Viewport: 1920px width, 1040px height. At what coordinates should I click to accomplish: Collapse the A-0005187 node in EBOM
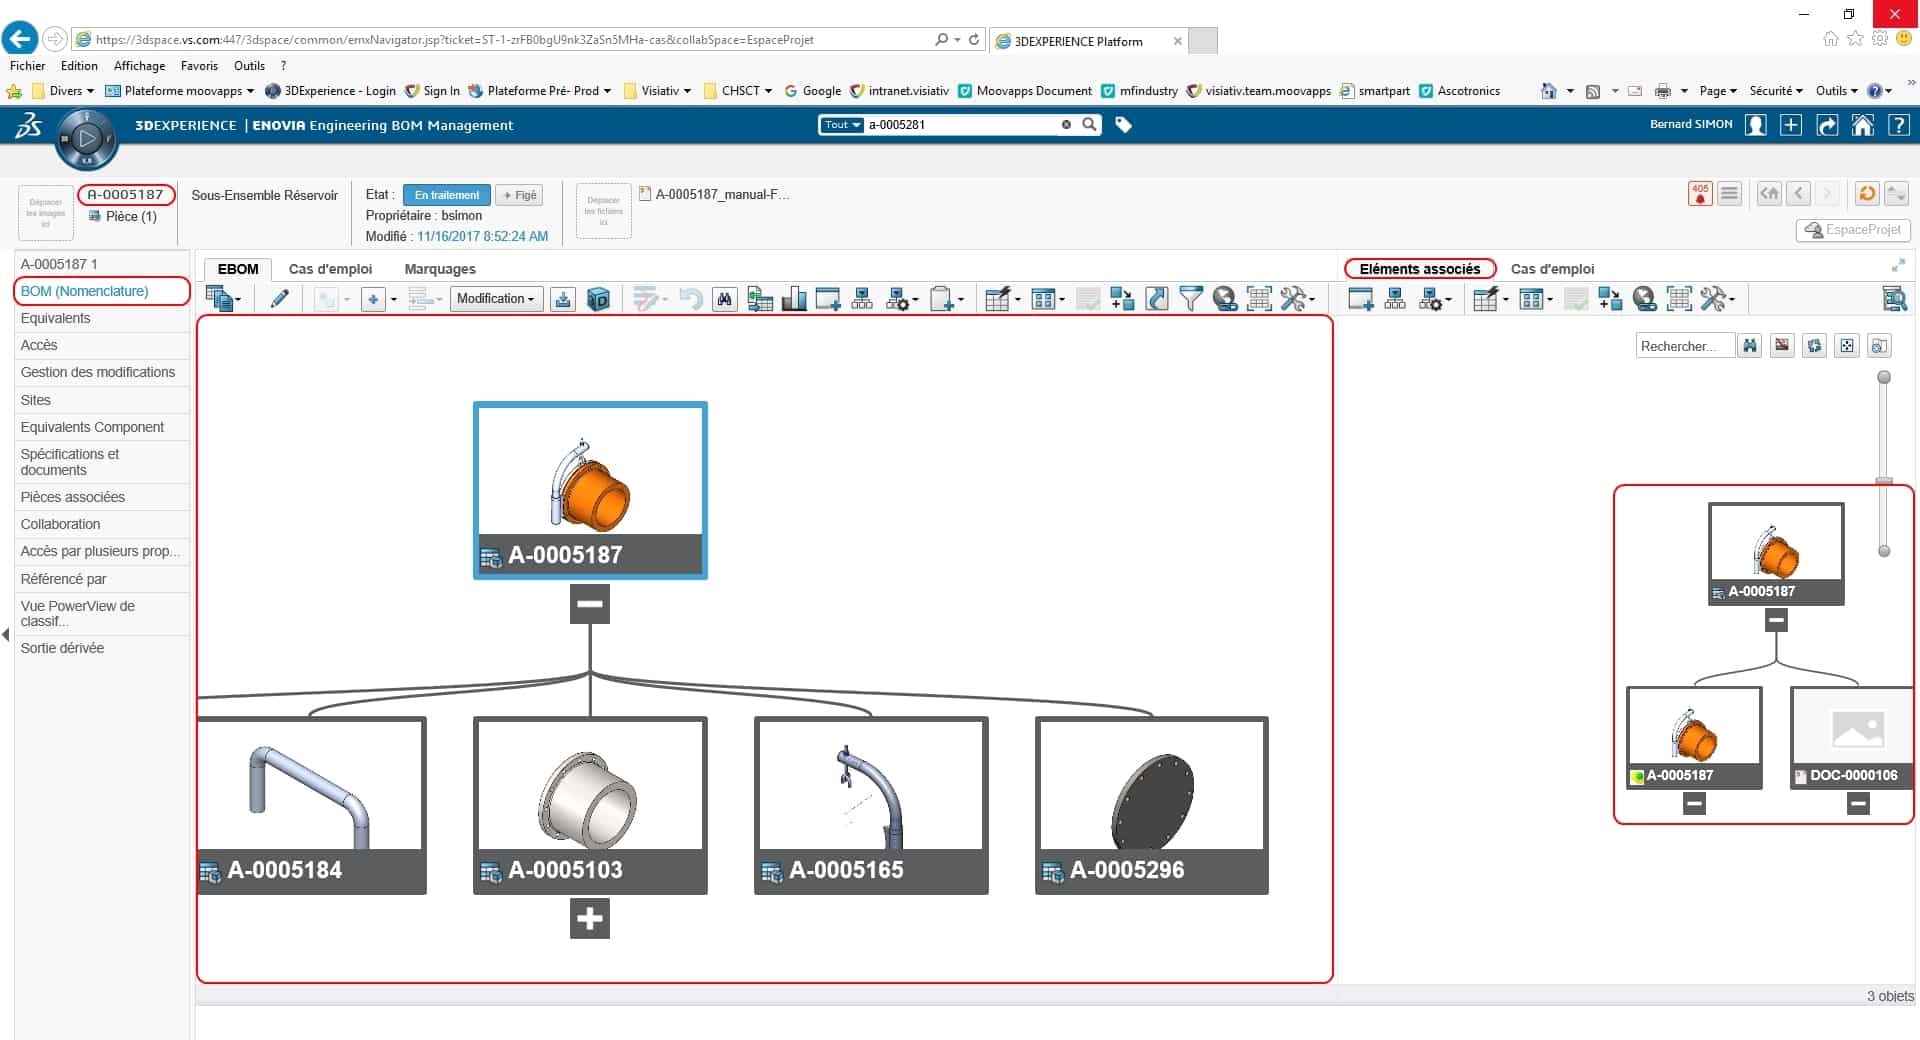(590, 604)
